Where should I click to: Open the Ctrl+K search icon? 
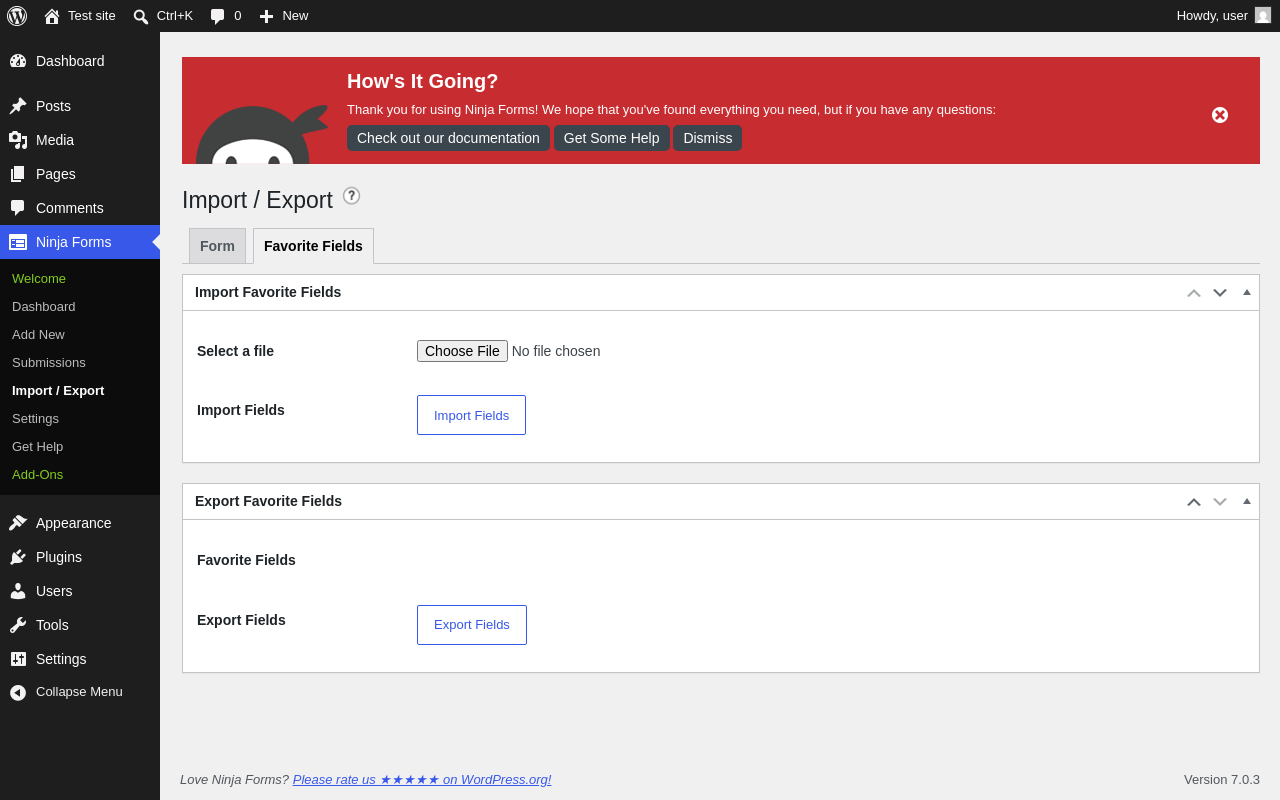pyautogui.click(x=141, y=16)
